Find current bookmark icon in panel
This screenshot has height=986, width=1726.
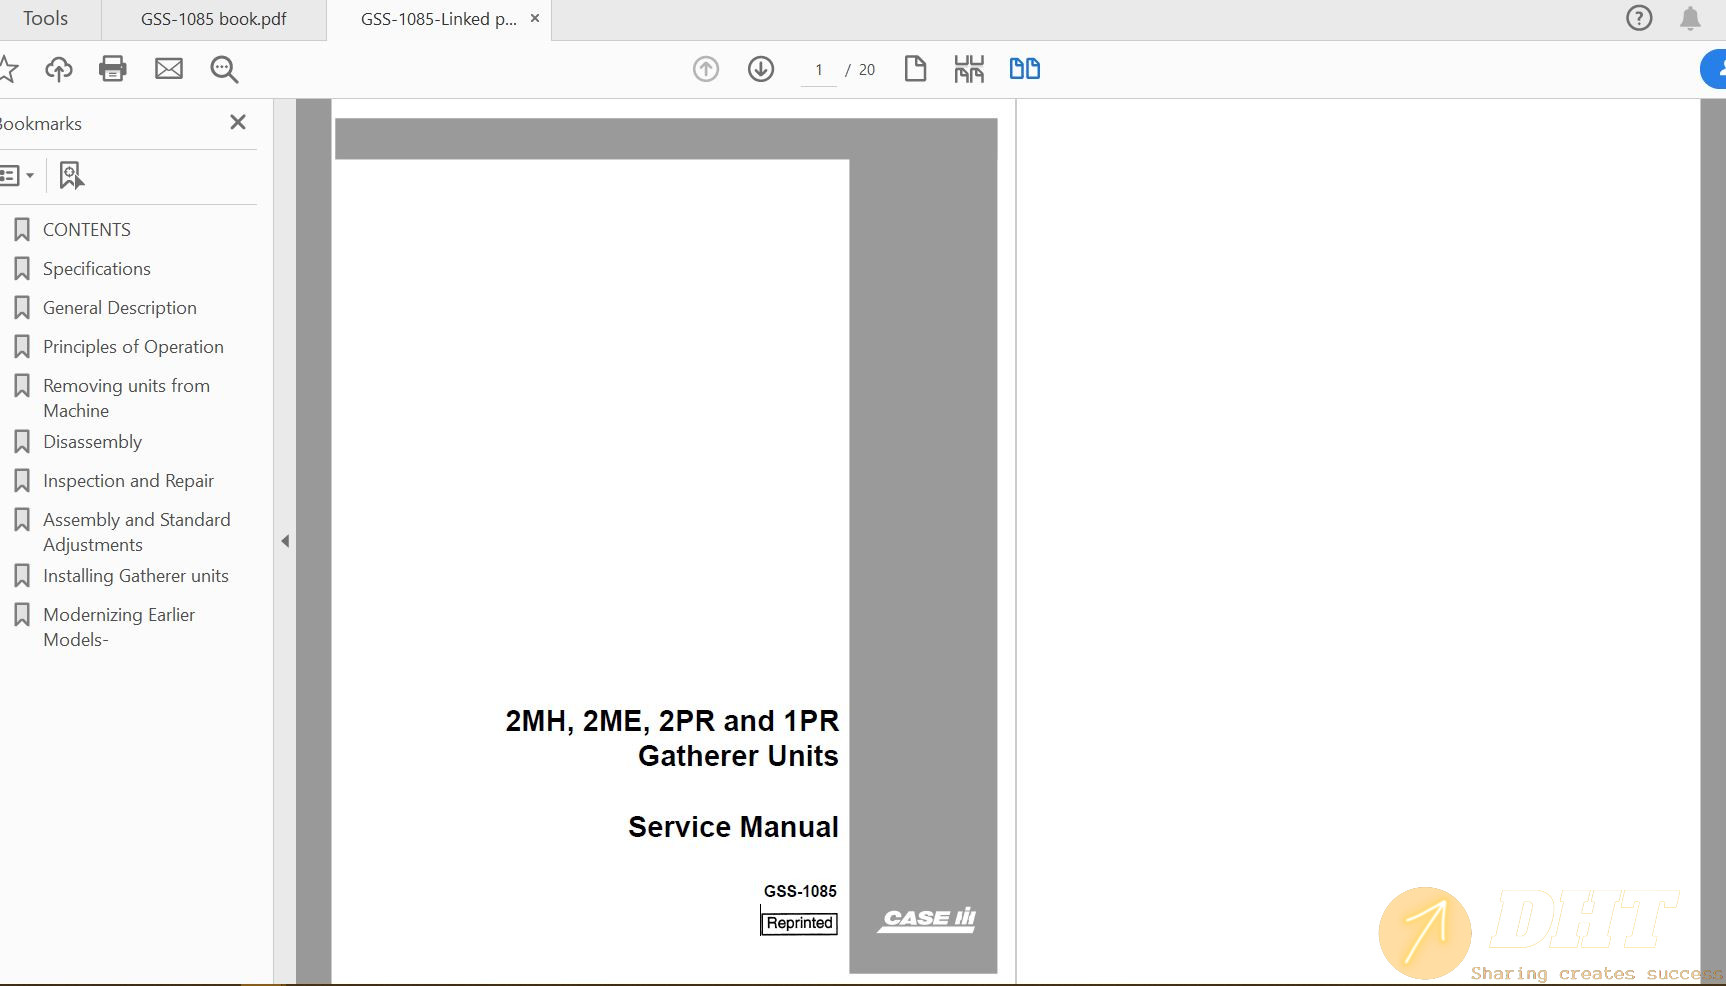pyautogui.click(x=70, y=176)
